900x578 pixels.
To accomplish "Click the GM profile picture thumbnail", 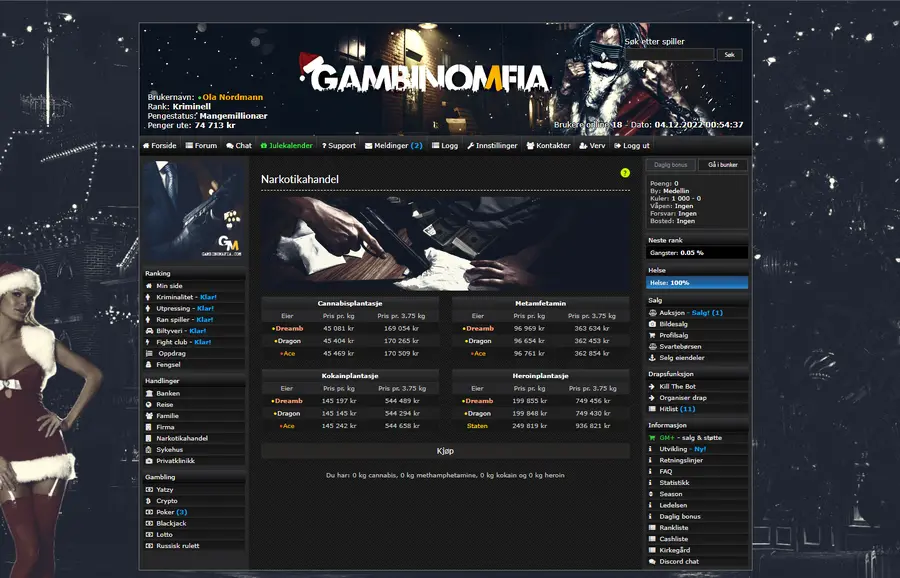I will click(x=195, y=211).
